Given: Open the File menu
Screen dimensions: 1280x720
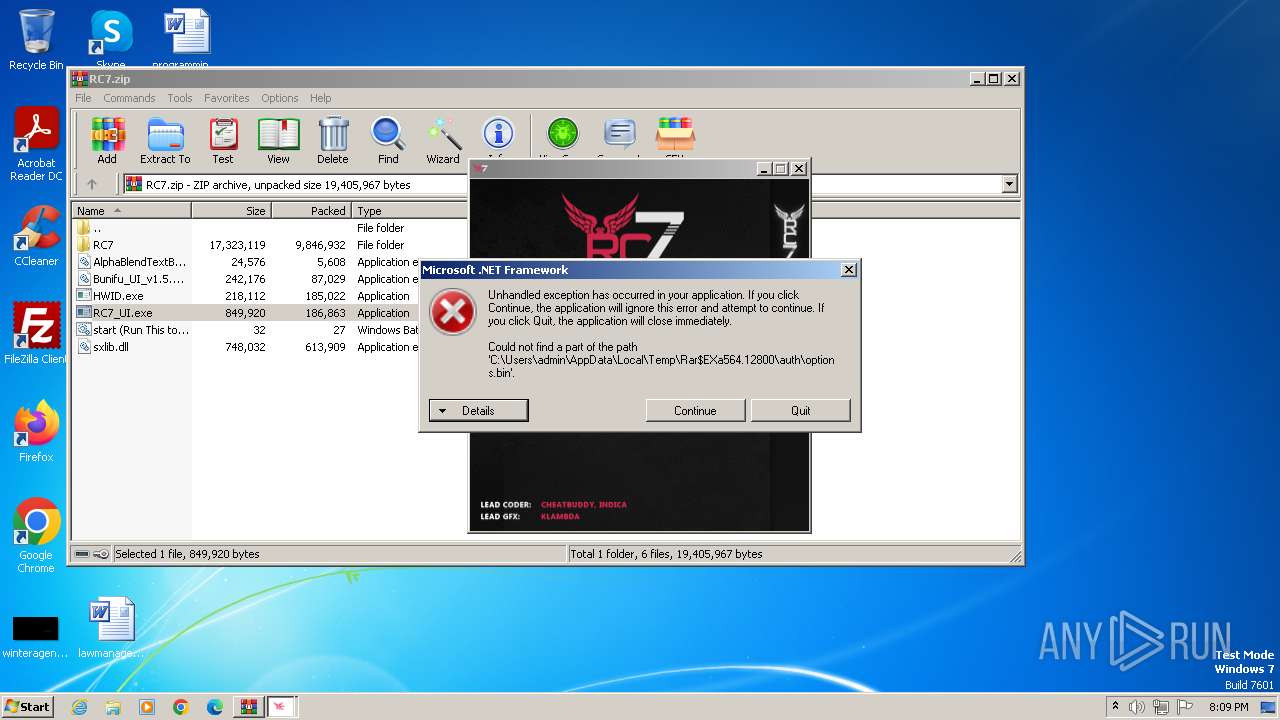Looking at the screenshot, I should 83,98.
